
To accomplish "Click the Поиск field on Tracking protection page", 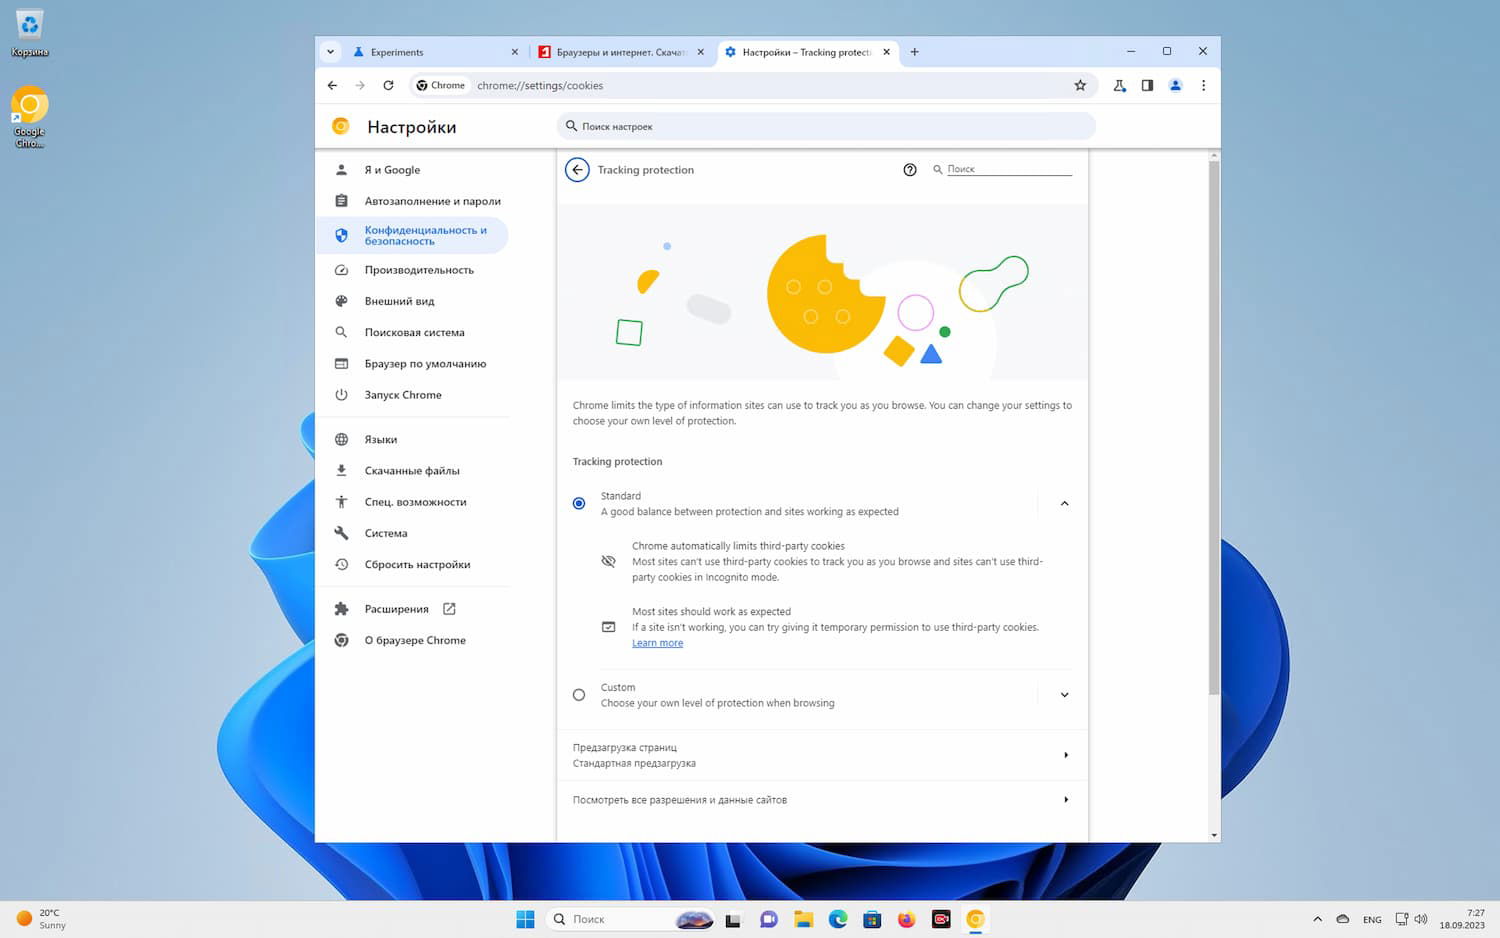I will pos(1009,169).
